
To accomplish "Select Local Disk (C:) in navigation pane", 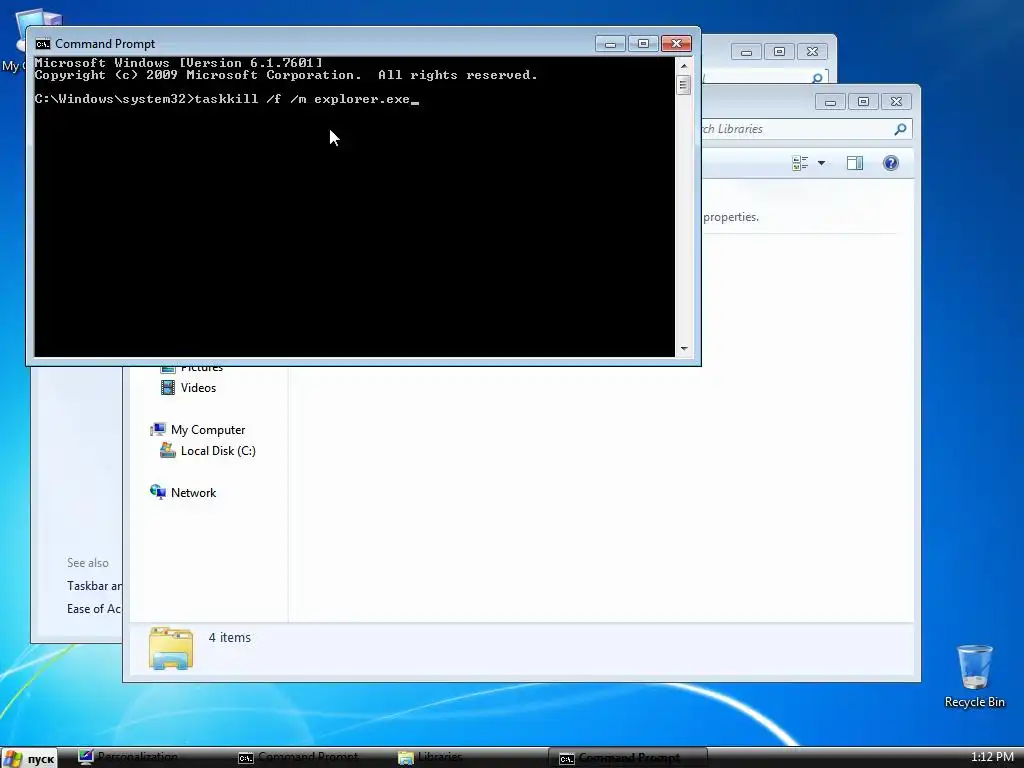I will click(x=218, y=451).
